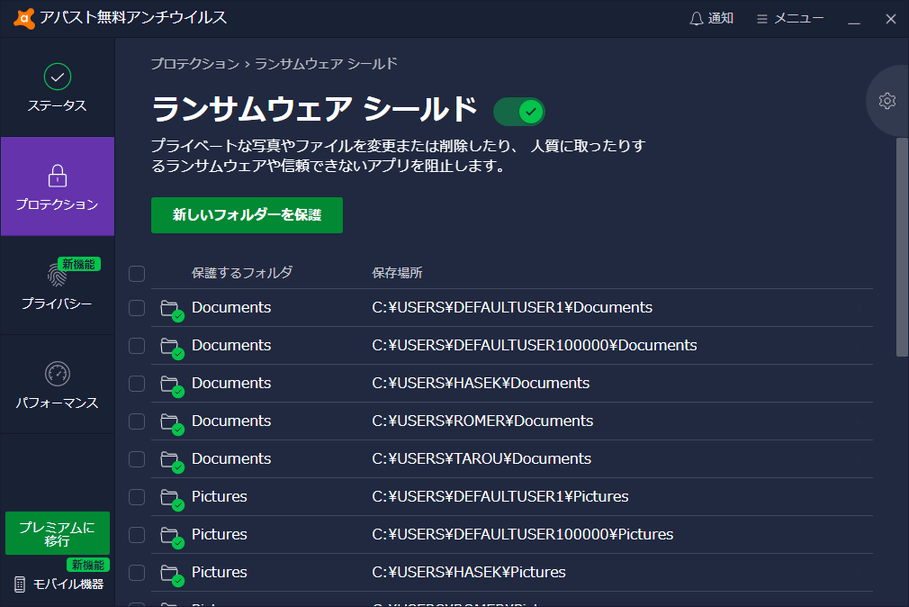
Task: Check the box for ROMER Documents
Action: 137,421
